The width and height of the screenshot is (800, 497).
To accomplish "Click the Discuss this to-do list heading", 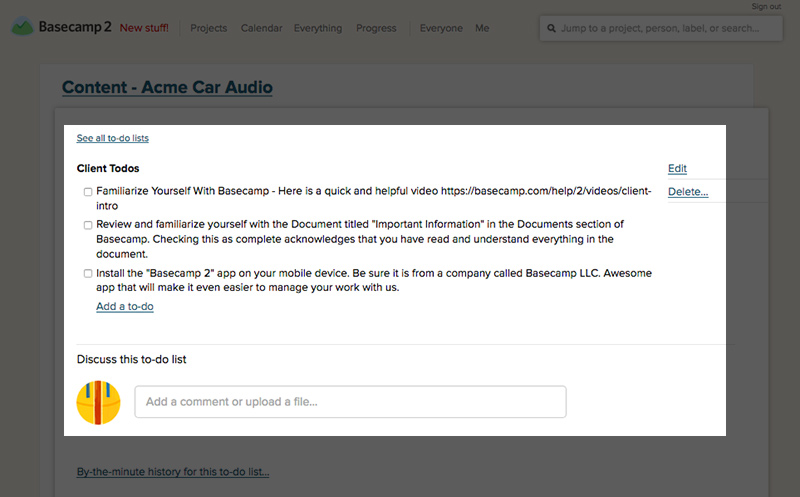I will [x=132, y=359].
